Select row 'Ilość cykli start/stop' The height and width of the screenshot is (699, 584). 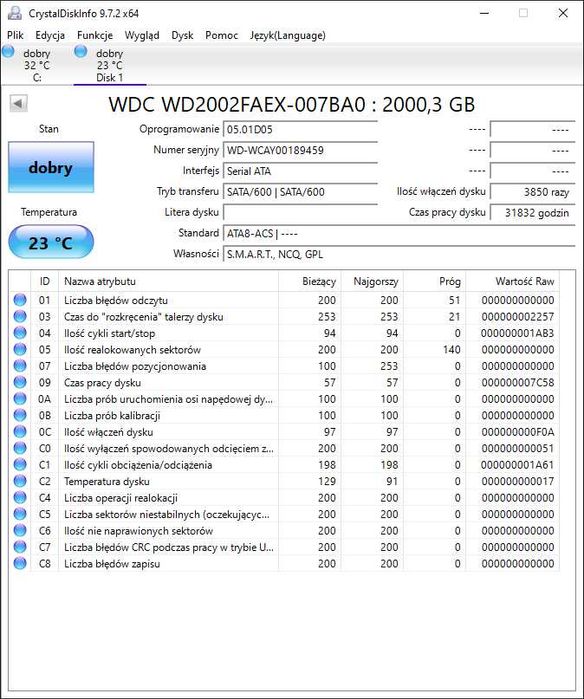coord(284,333)
